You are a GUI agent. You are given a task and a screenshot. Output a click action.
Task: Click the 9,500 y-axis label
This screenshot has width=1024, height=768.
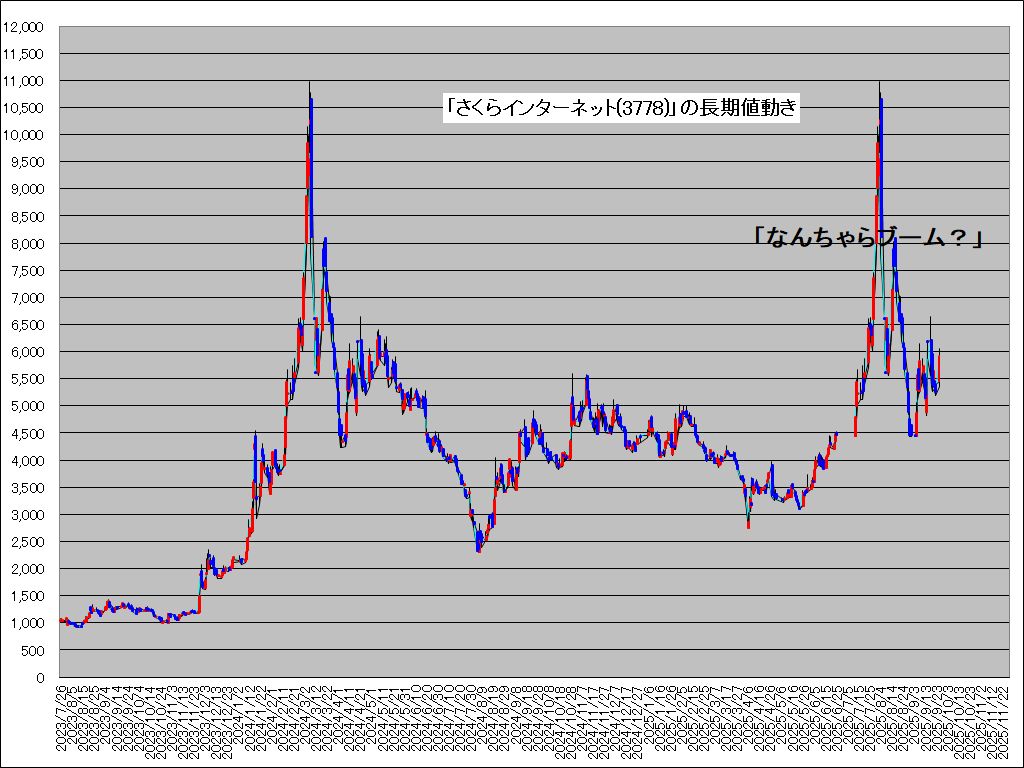tap(27, 163)
